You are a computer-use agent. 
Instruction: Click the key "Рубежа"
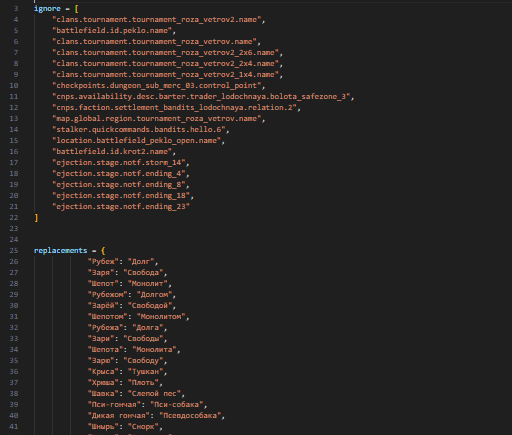coord(105,328)
